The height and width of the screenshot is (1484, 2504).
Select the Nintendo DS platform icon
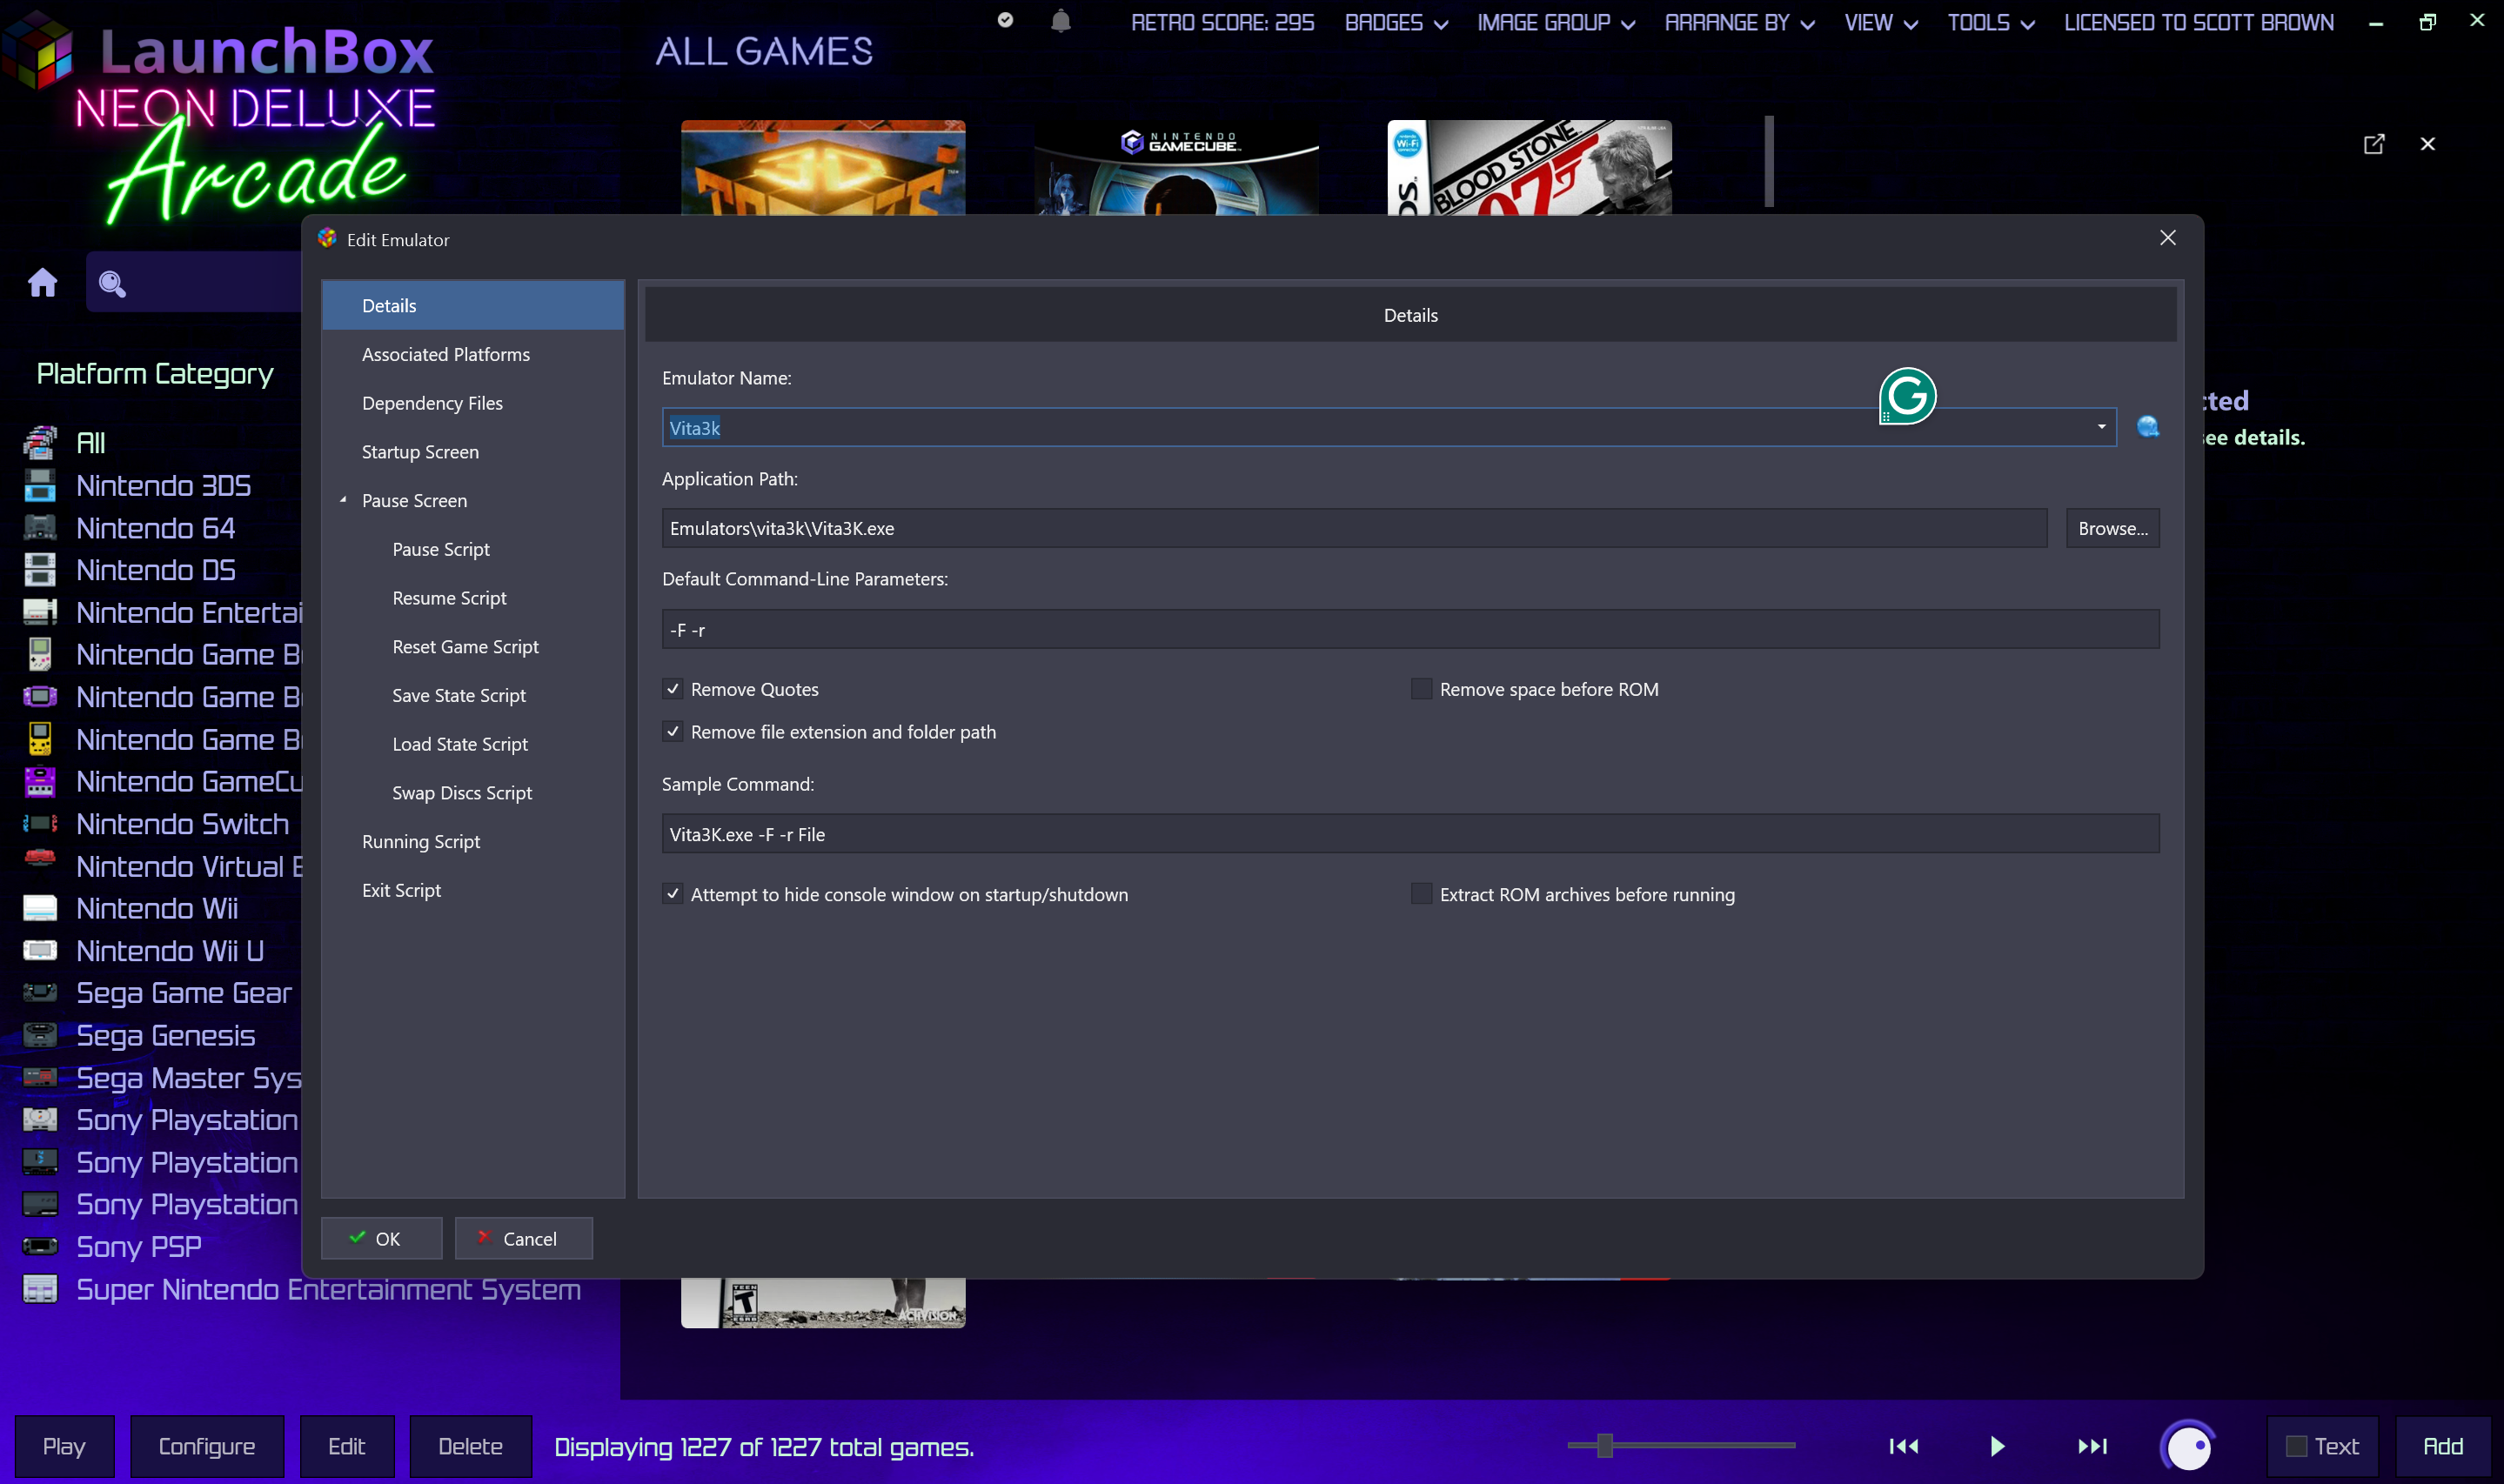coord(40,569)
